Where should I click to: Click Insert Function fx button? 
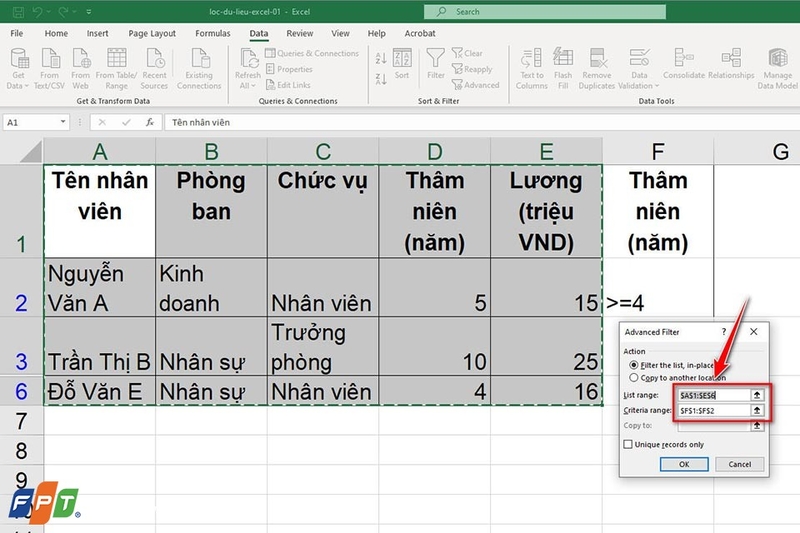point(149,122)
